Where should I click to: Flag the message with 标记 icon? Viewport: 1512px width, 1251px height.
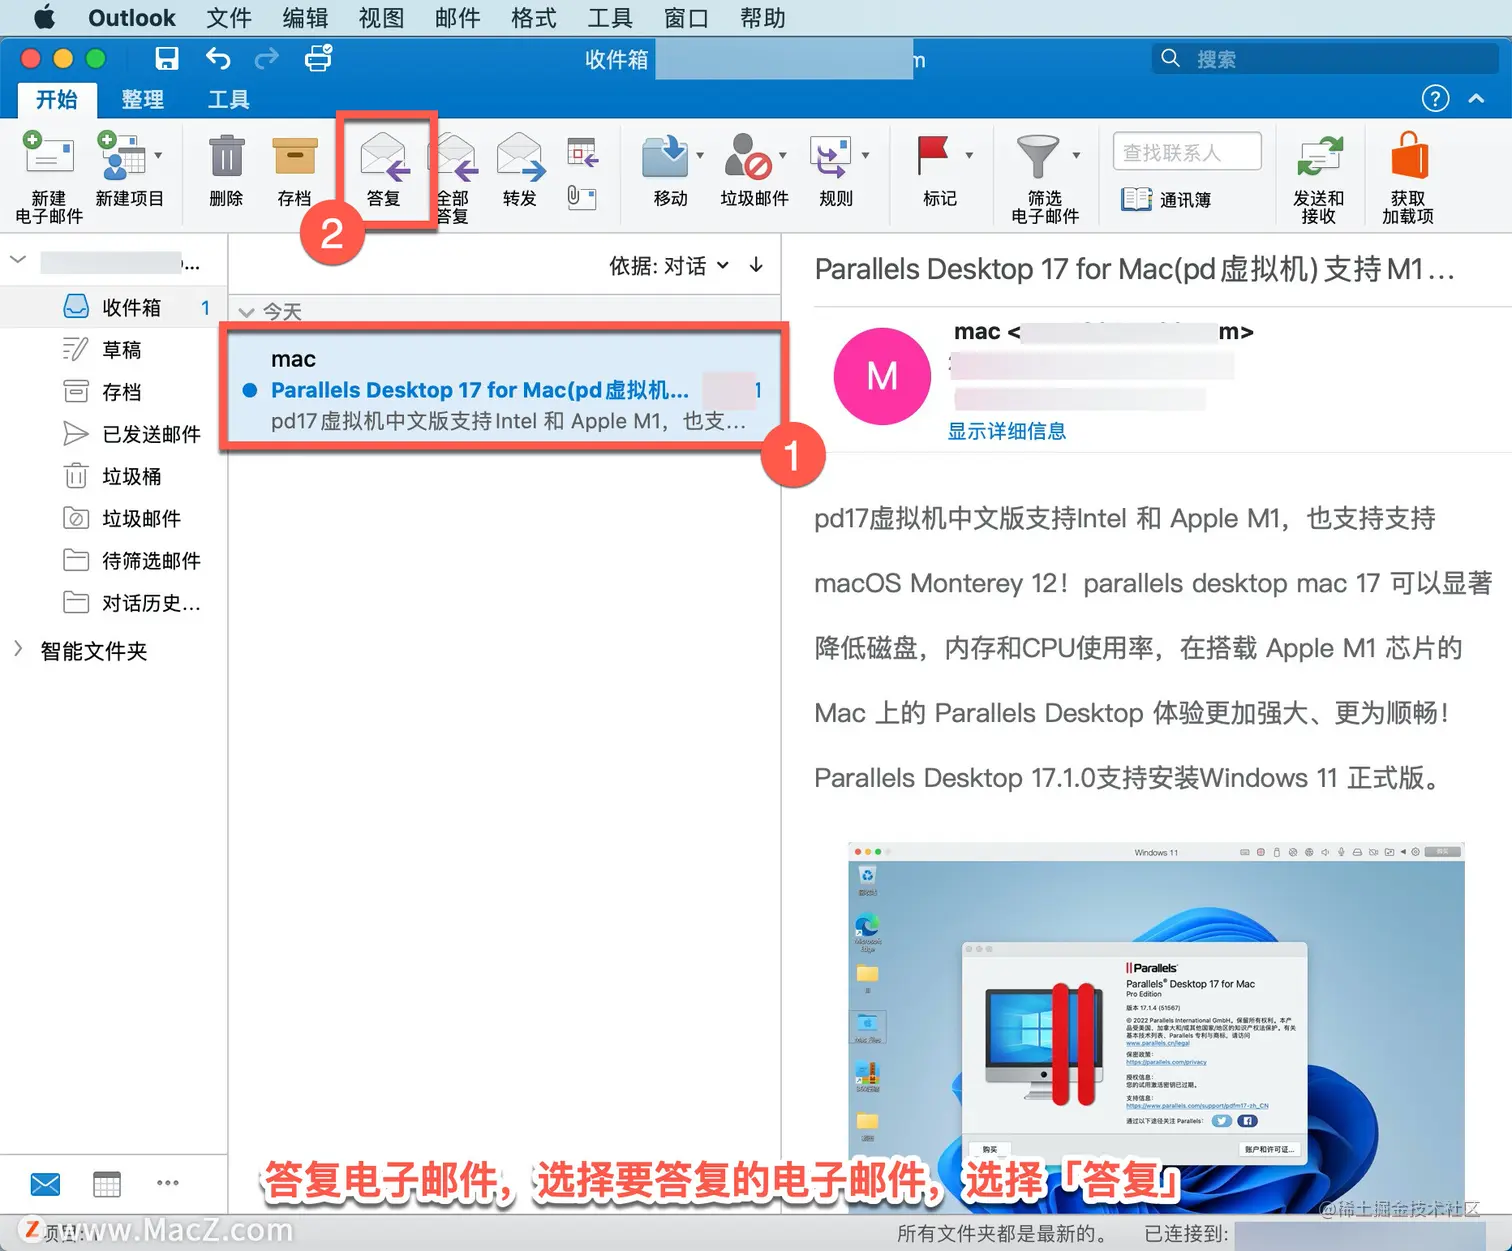[933, 155]
